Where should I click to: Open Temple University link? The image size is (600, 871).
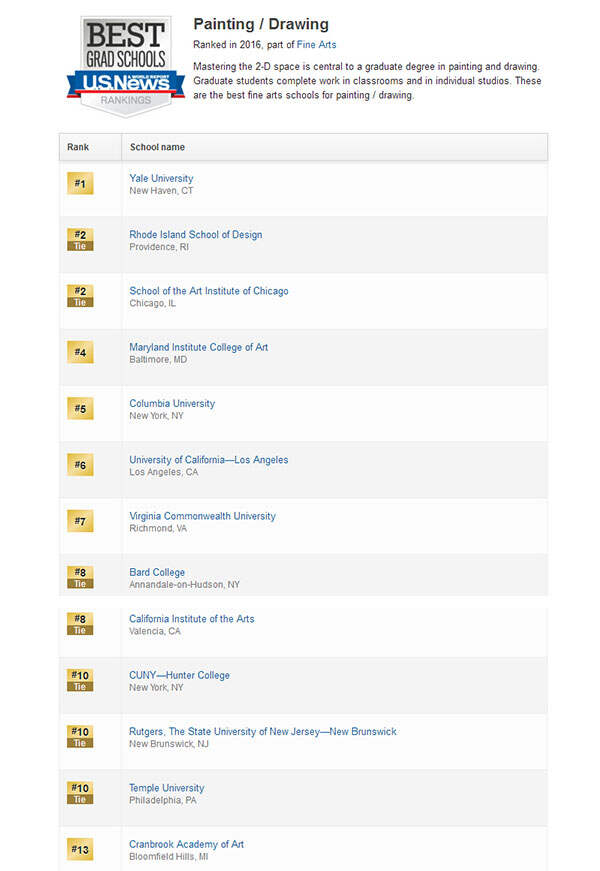tap(167, 788)
